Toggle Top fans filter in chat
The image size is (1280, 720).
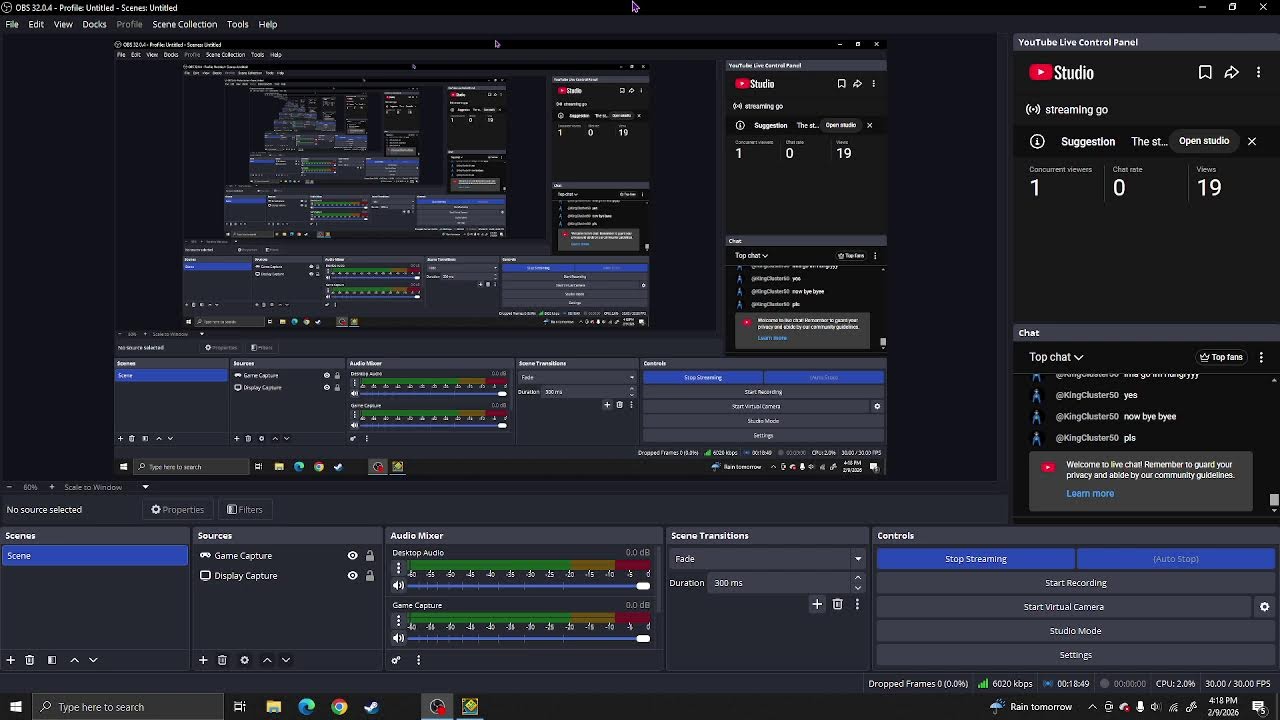click(1222, 357)
